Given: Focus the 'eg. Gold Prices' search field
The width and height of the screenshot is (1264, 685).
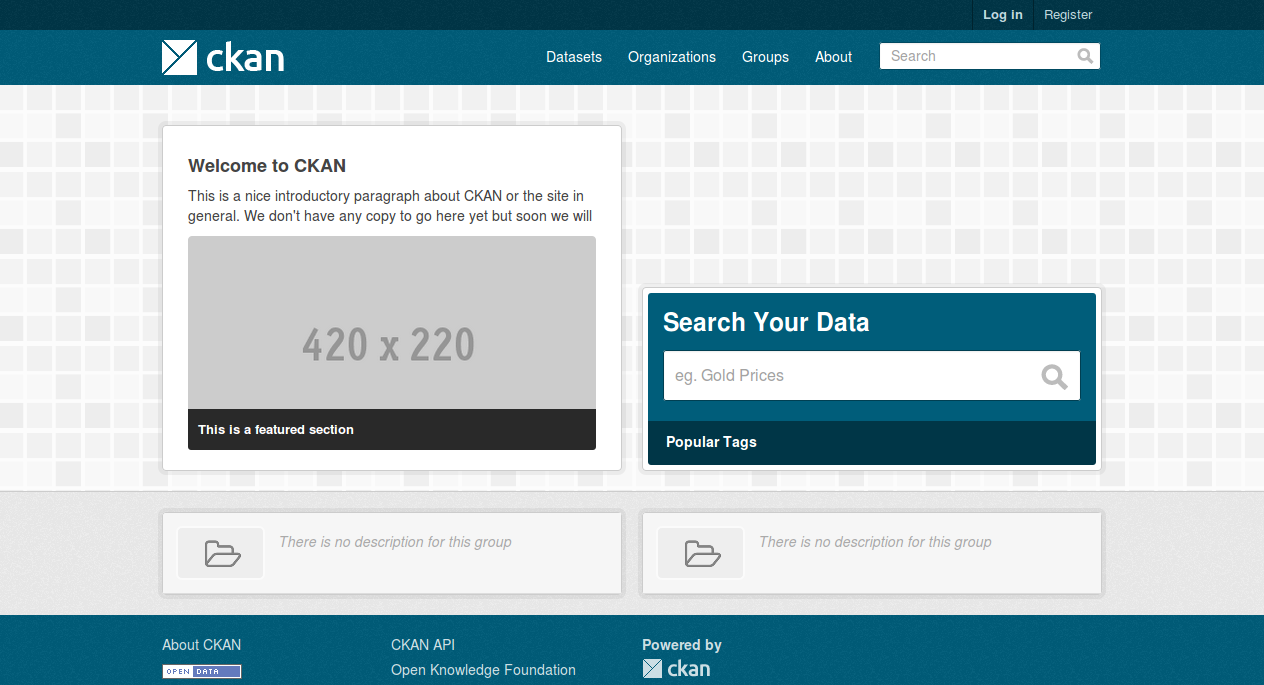Looking at the screenshot, I should tap(872, 376).
